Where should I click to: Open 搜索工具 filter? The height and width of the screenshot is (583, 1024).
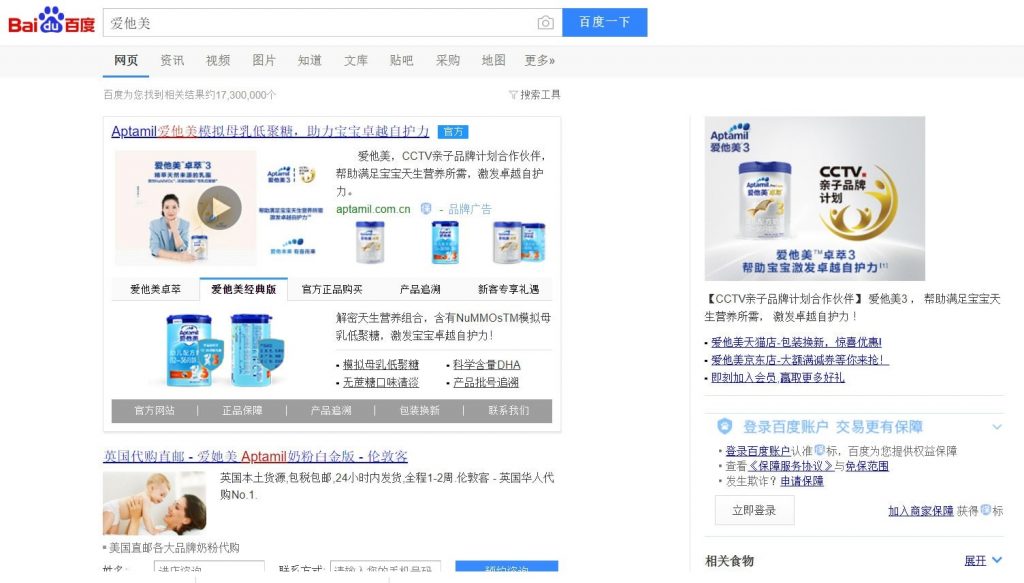534,95
